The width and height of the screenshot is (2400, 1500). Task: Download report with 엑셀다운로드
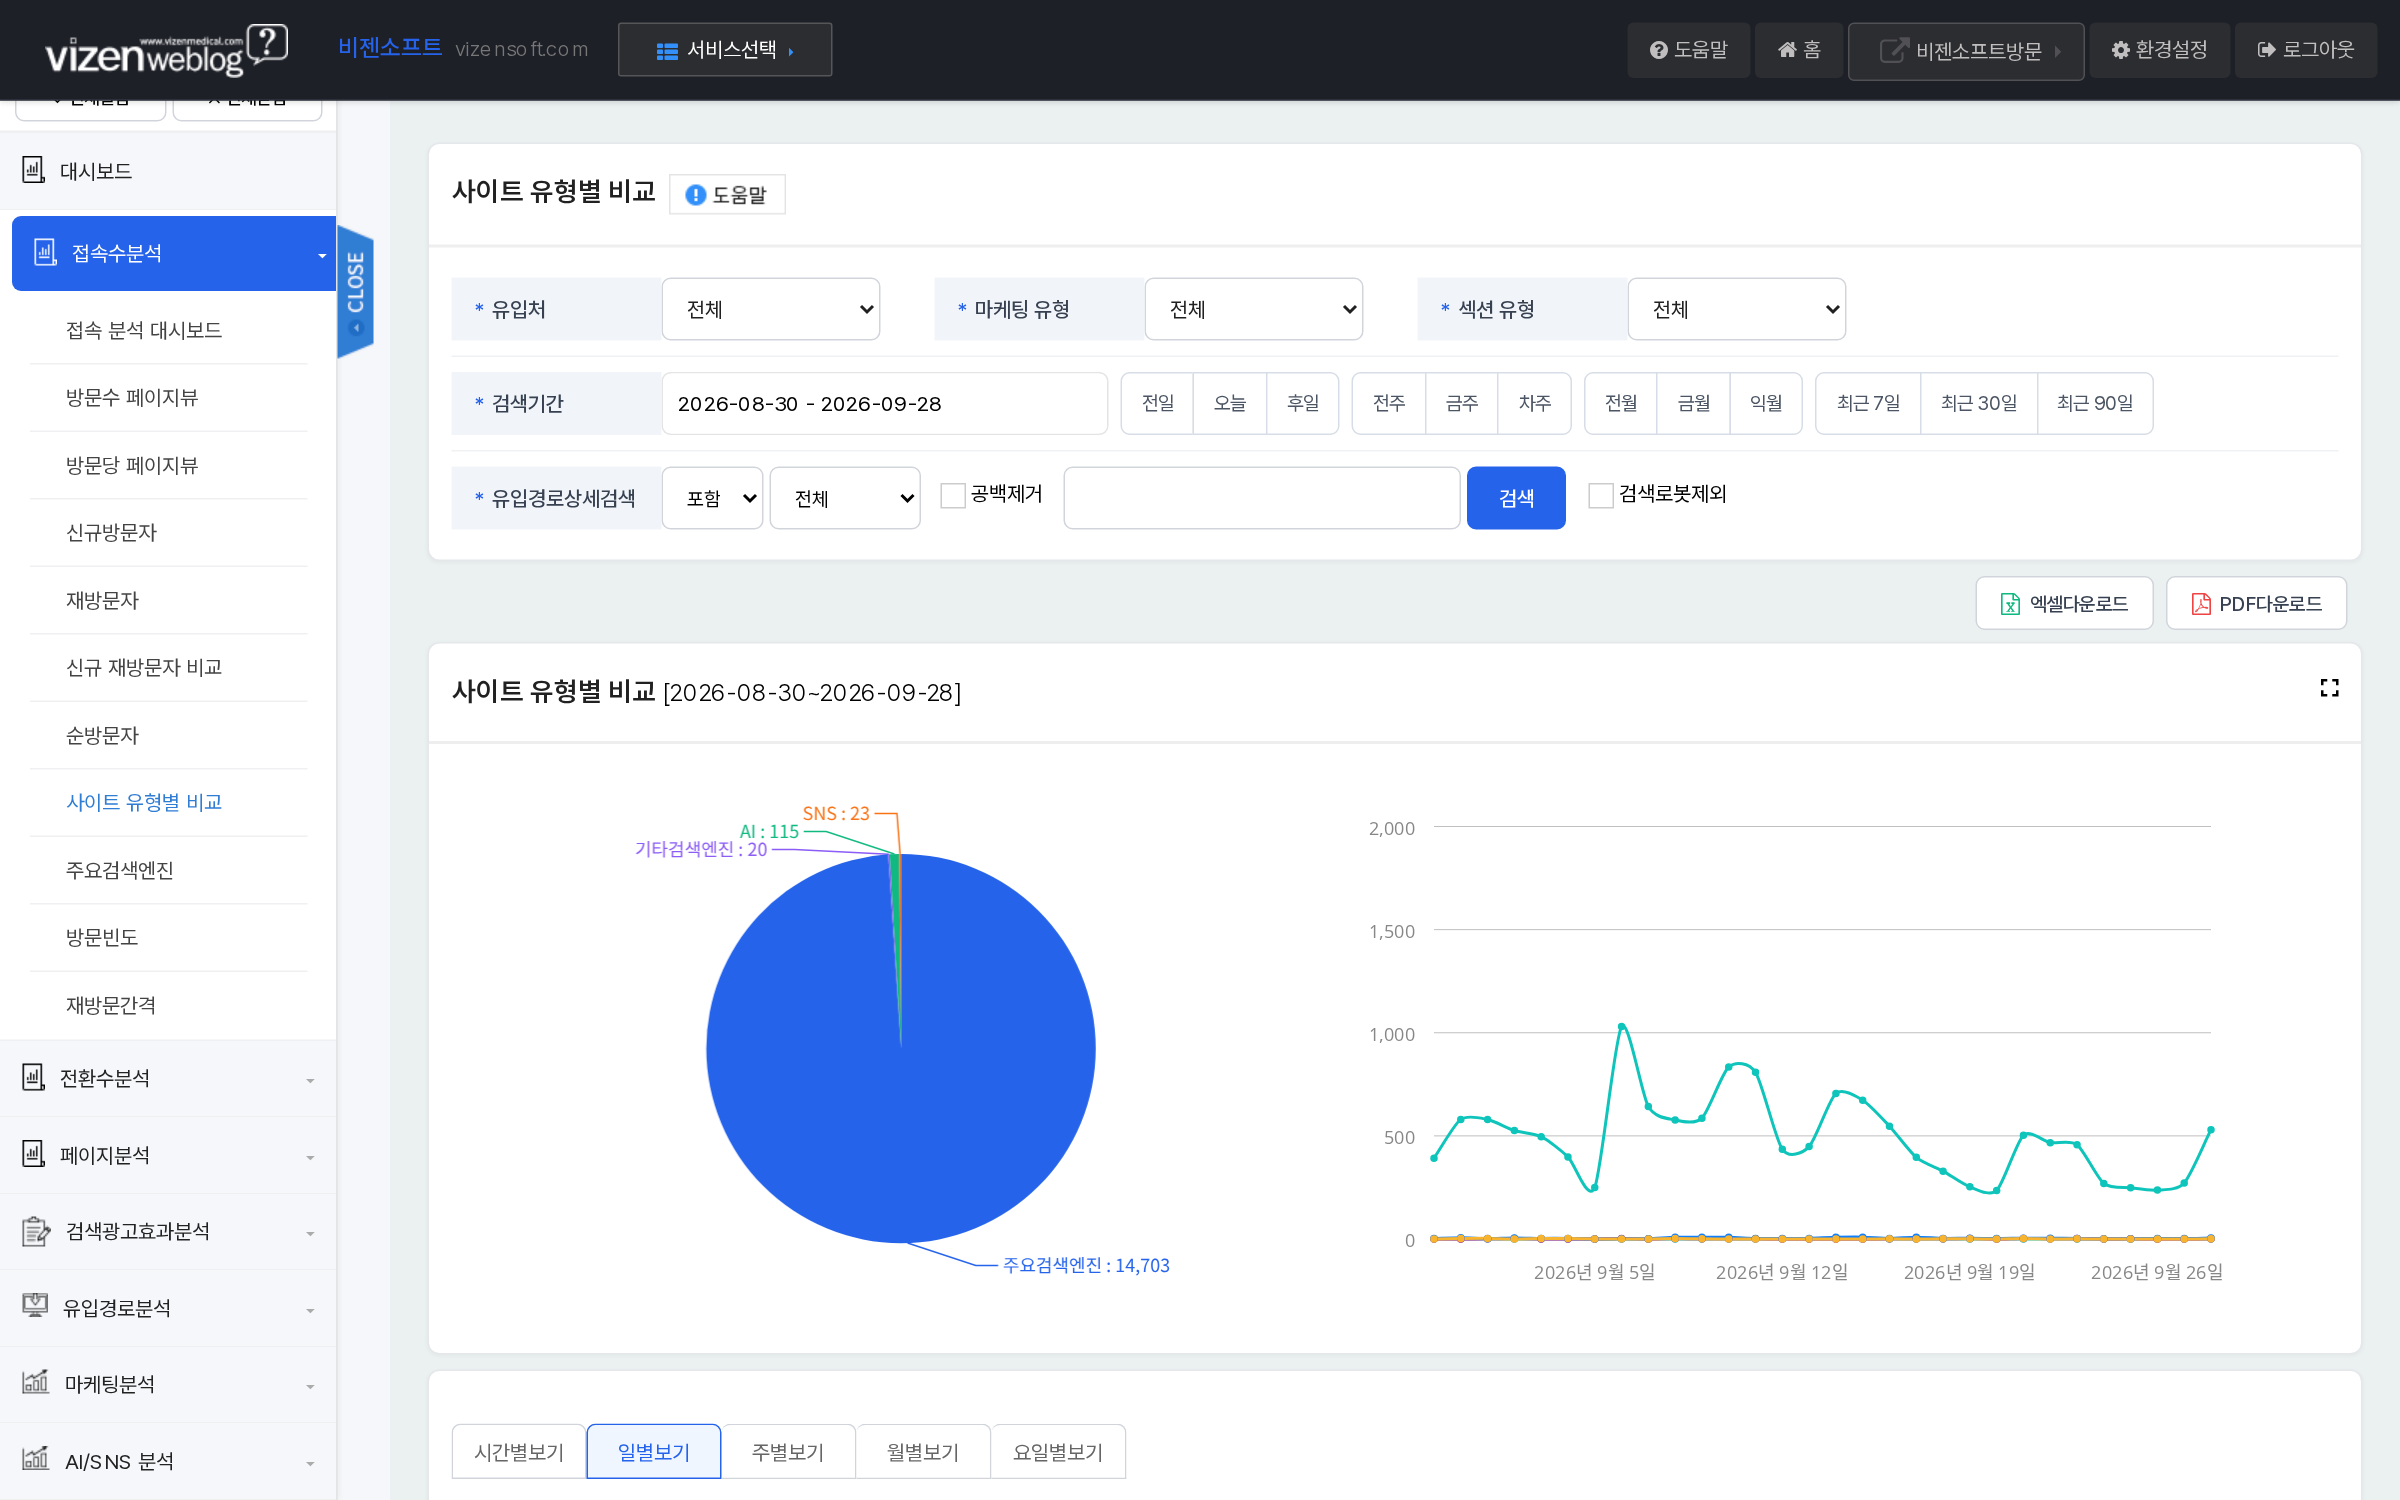[x=2064, y=603]
